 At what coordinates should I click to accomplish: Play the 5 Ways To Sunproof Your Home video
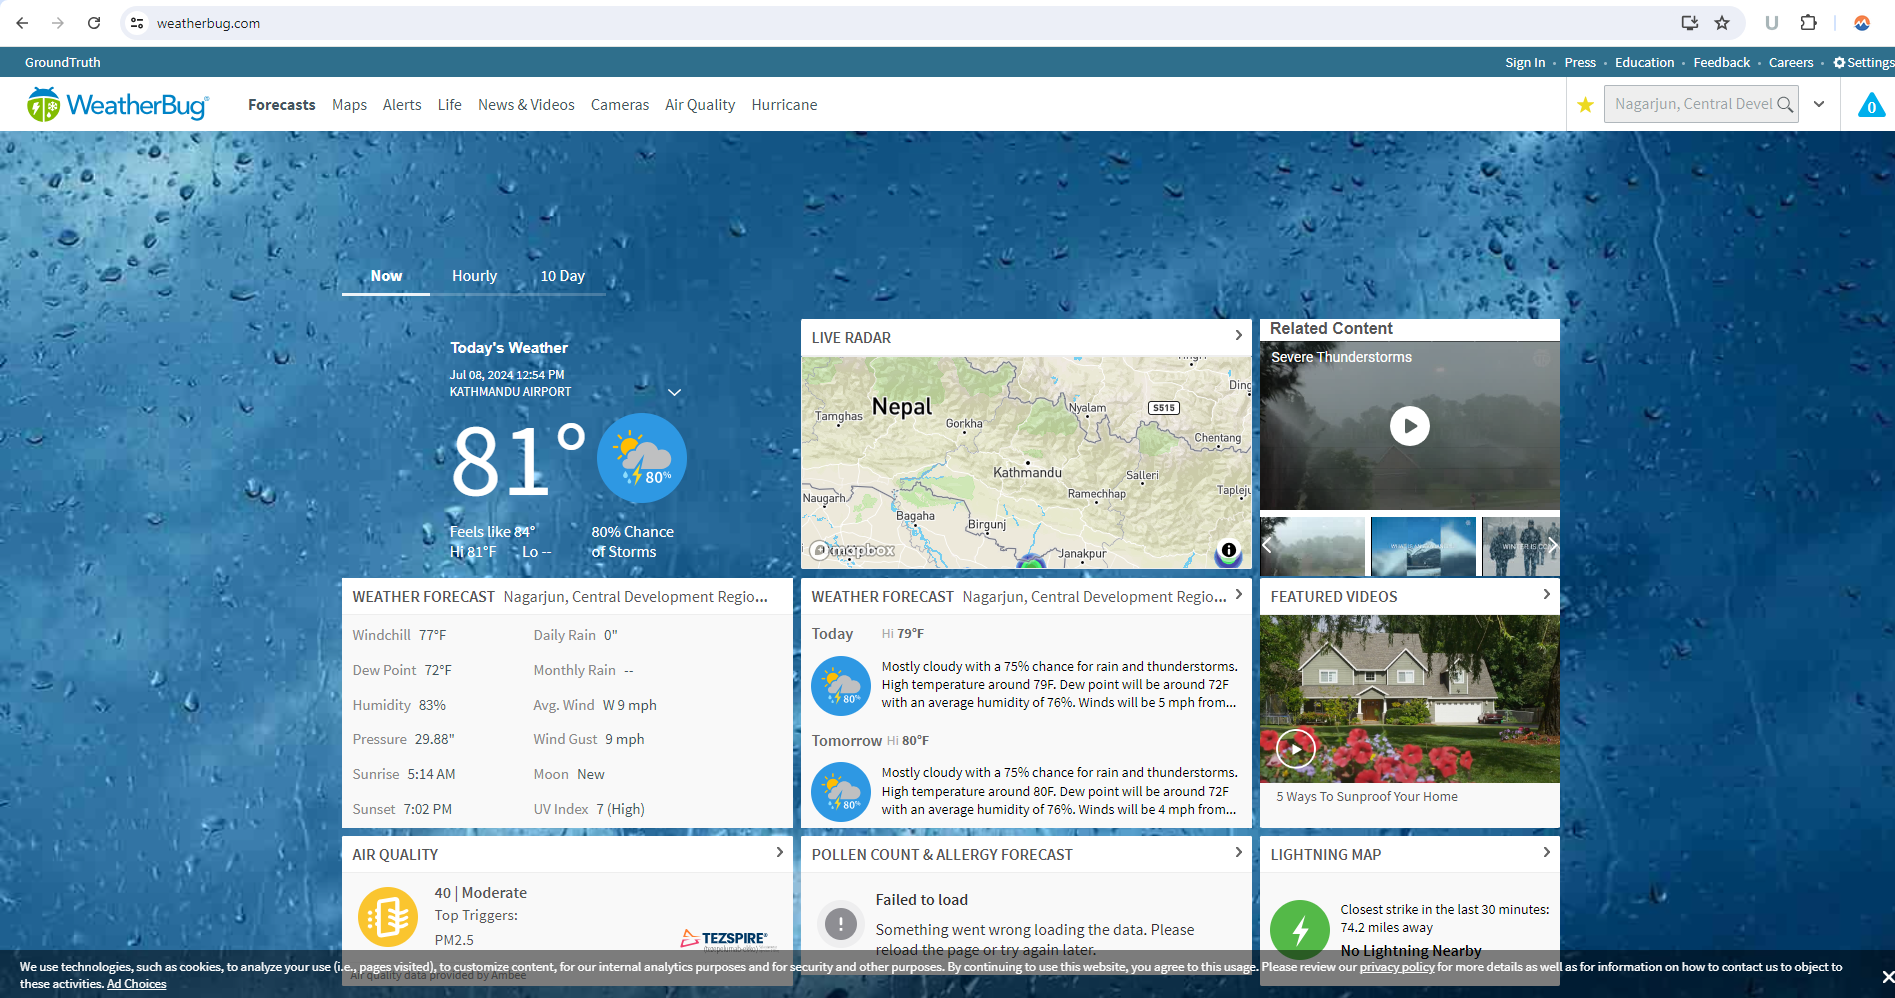[1296, 747]
